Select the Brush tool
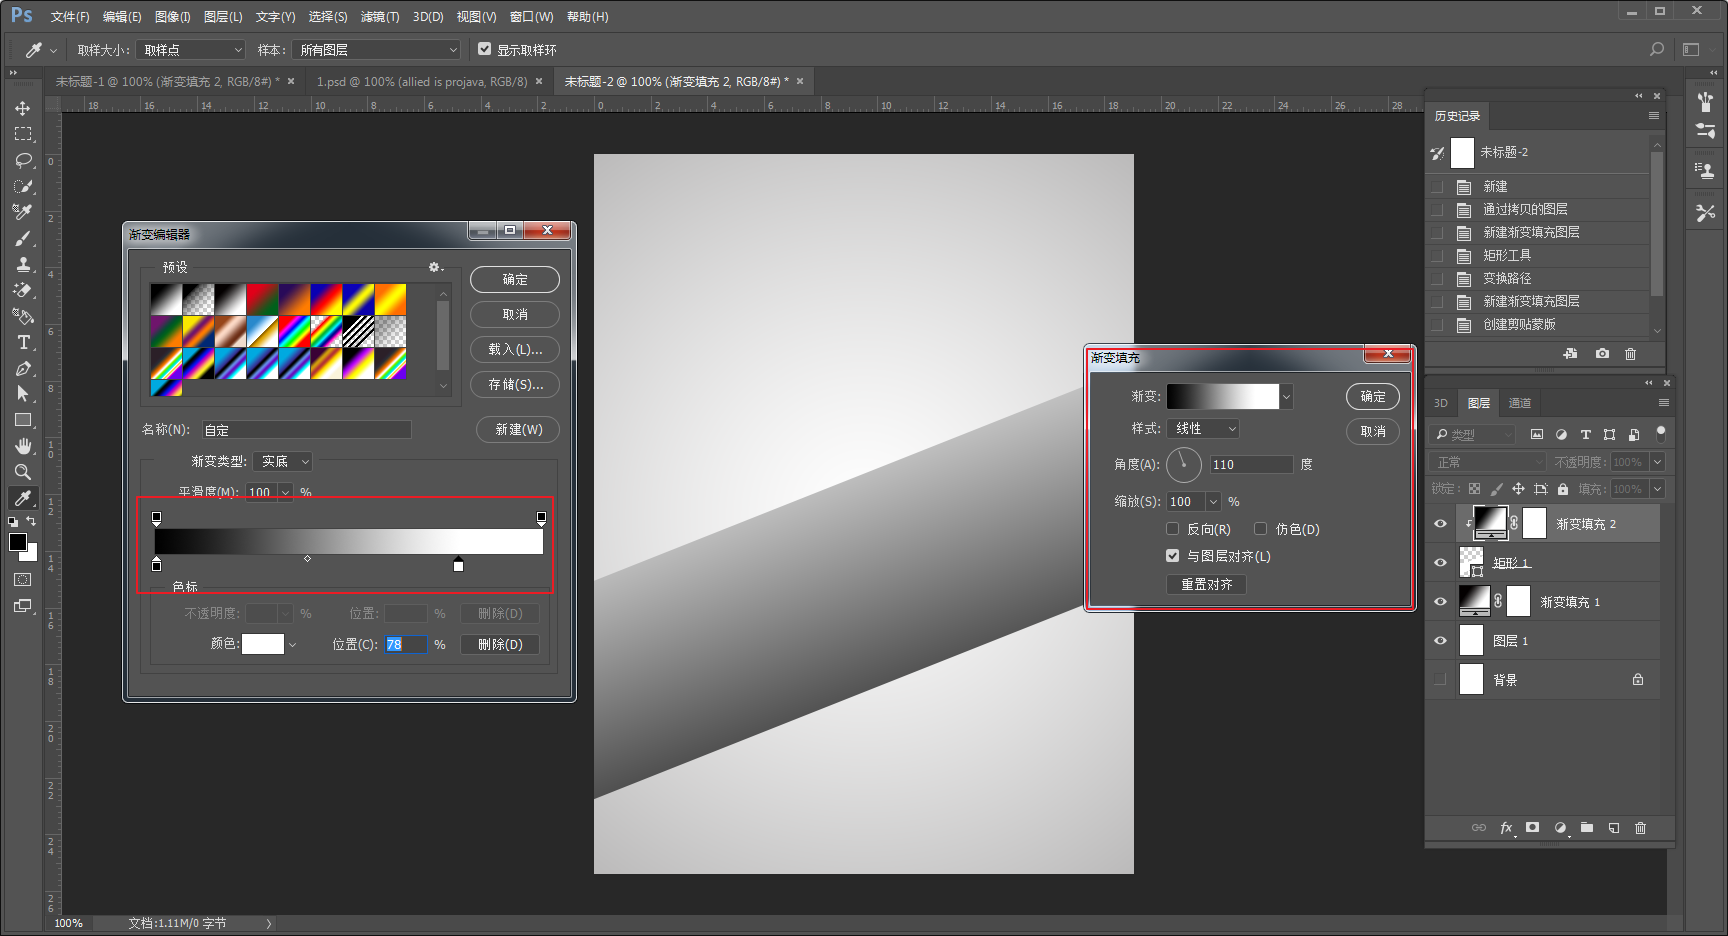The image size is (1728, 936). (x=23, y=238)
